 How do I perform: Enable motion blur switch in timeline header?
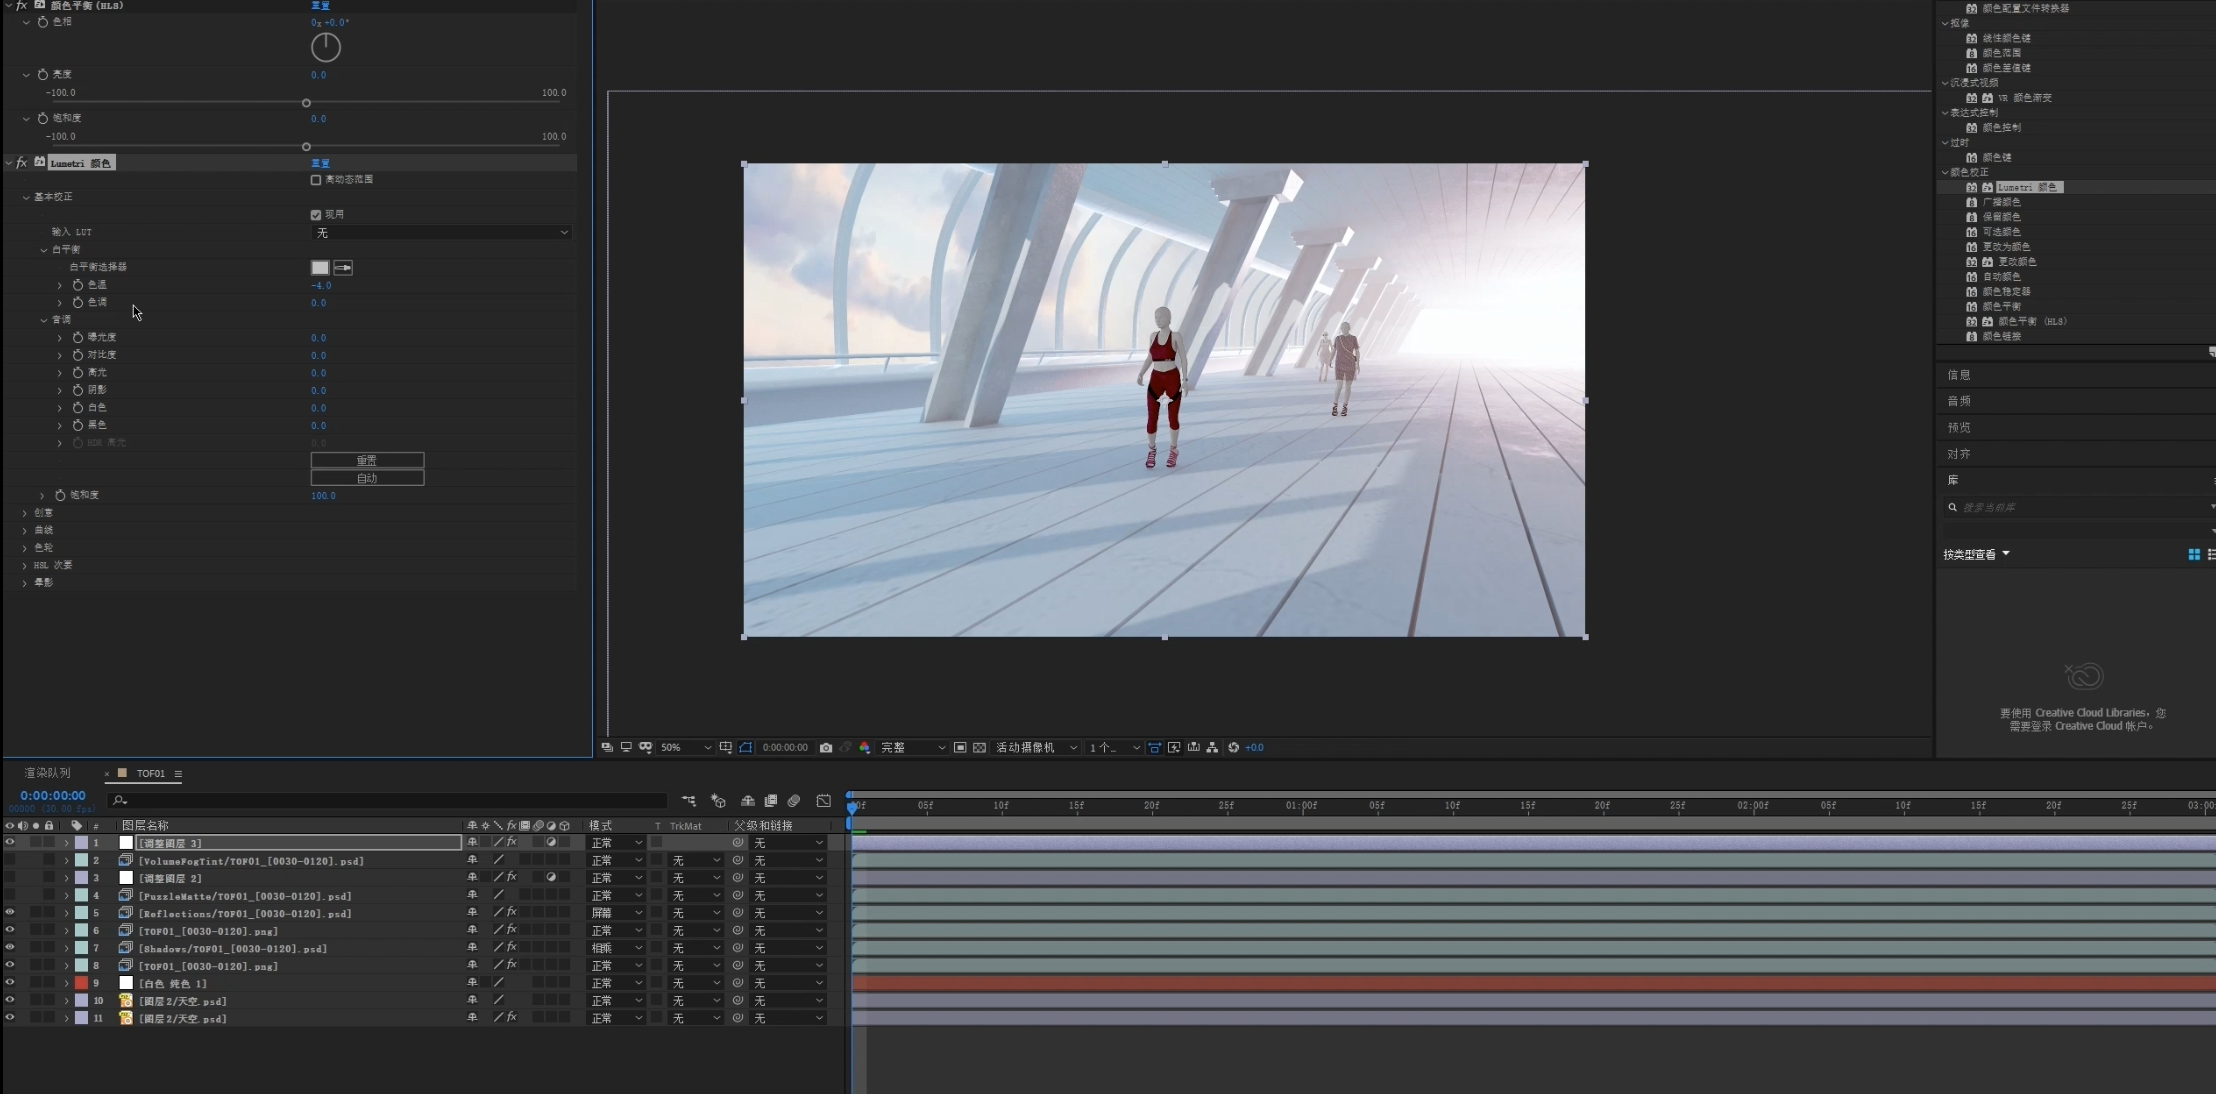pos(794,801)
